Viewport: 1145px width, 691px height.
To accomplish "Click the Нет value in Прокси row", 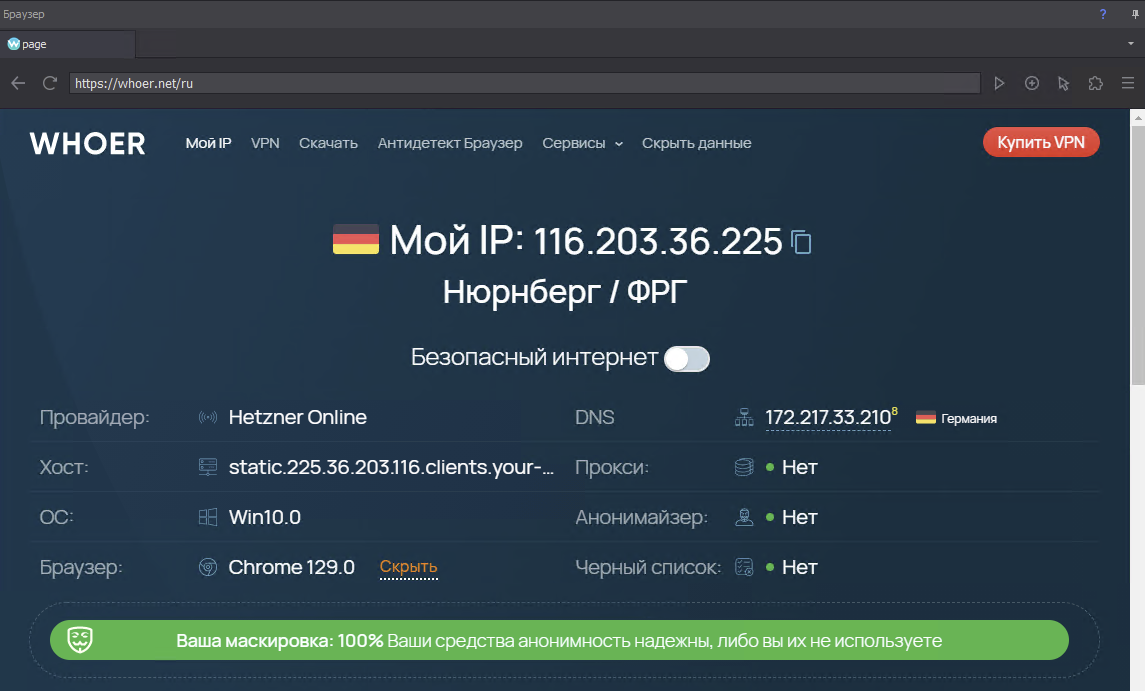I will 800,467.
